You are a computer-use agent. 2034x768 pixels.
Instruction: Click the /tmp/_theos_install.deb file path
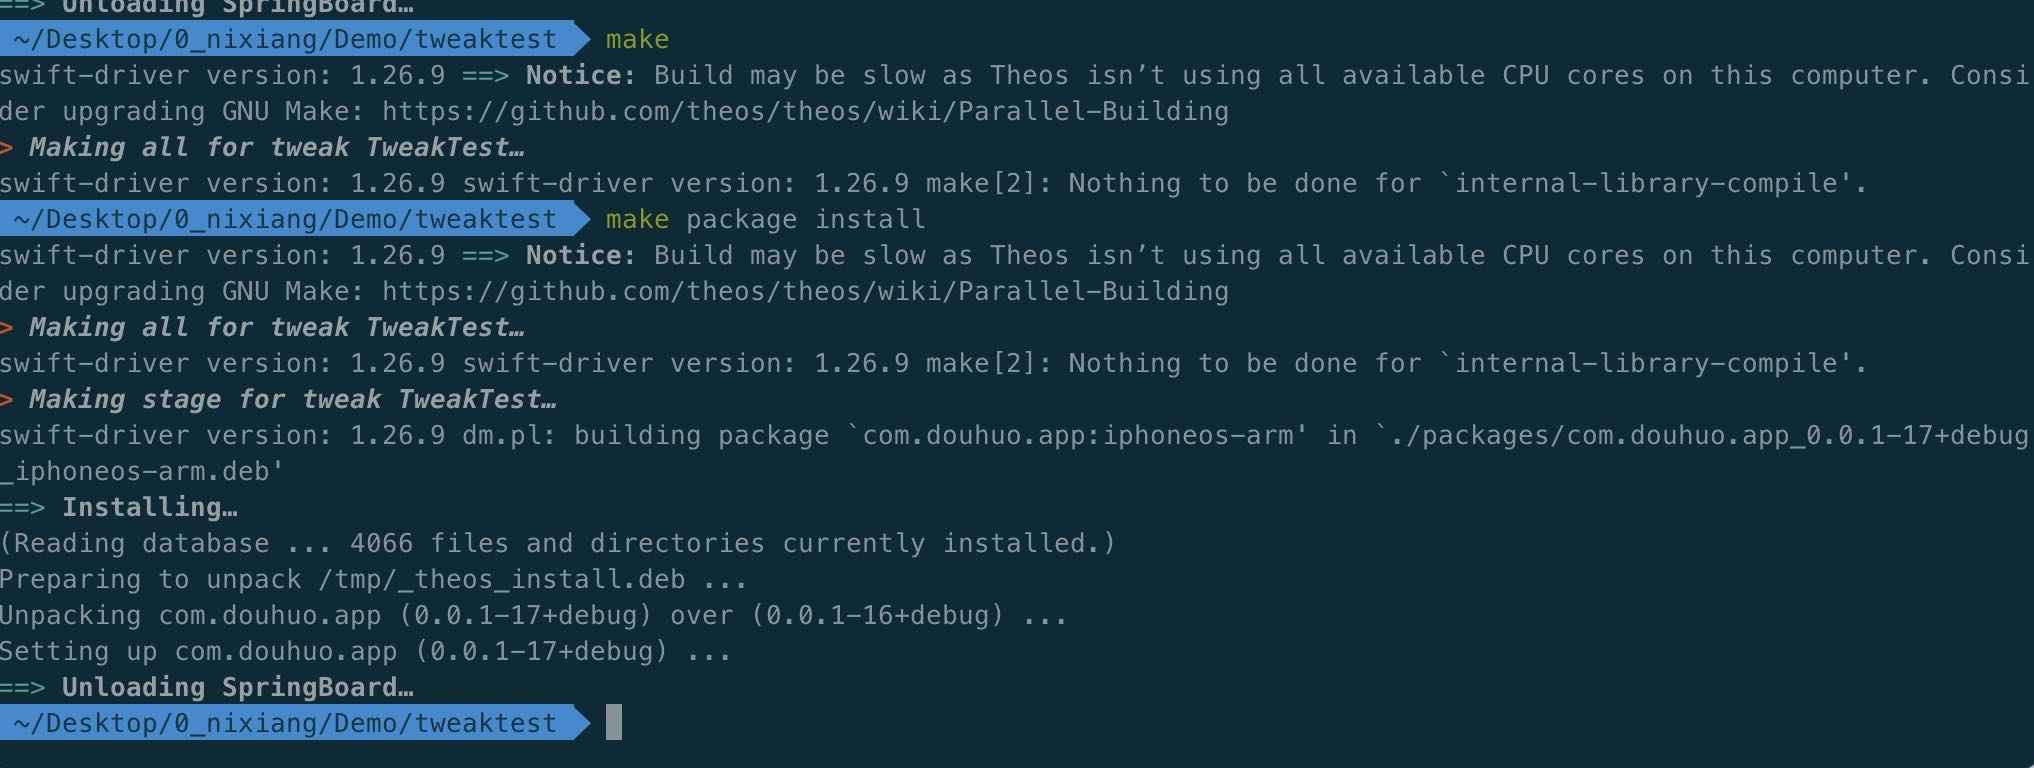(502, 579)
